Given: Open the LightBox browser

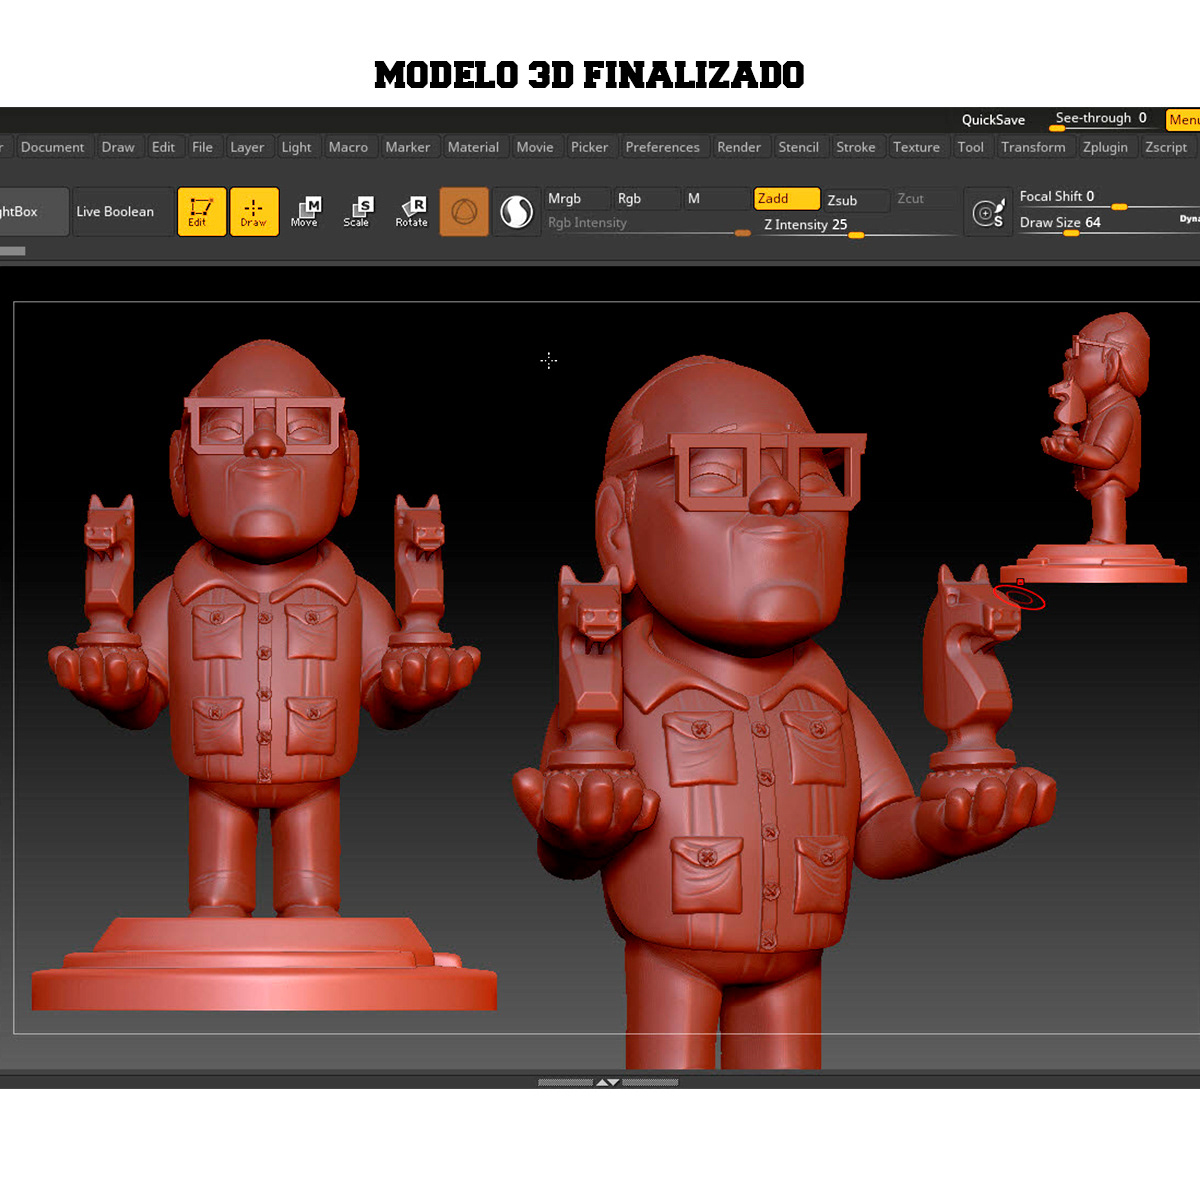Looking at the screenshot, I should (x=20, y=211).
